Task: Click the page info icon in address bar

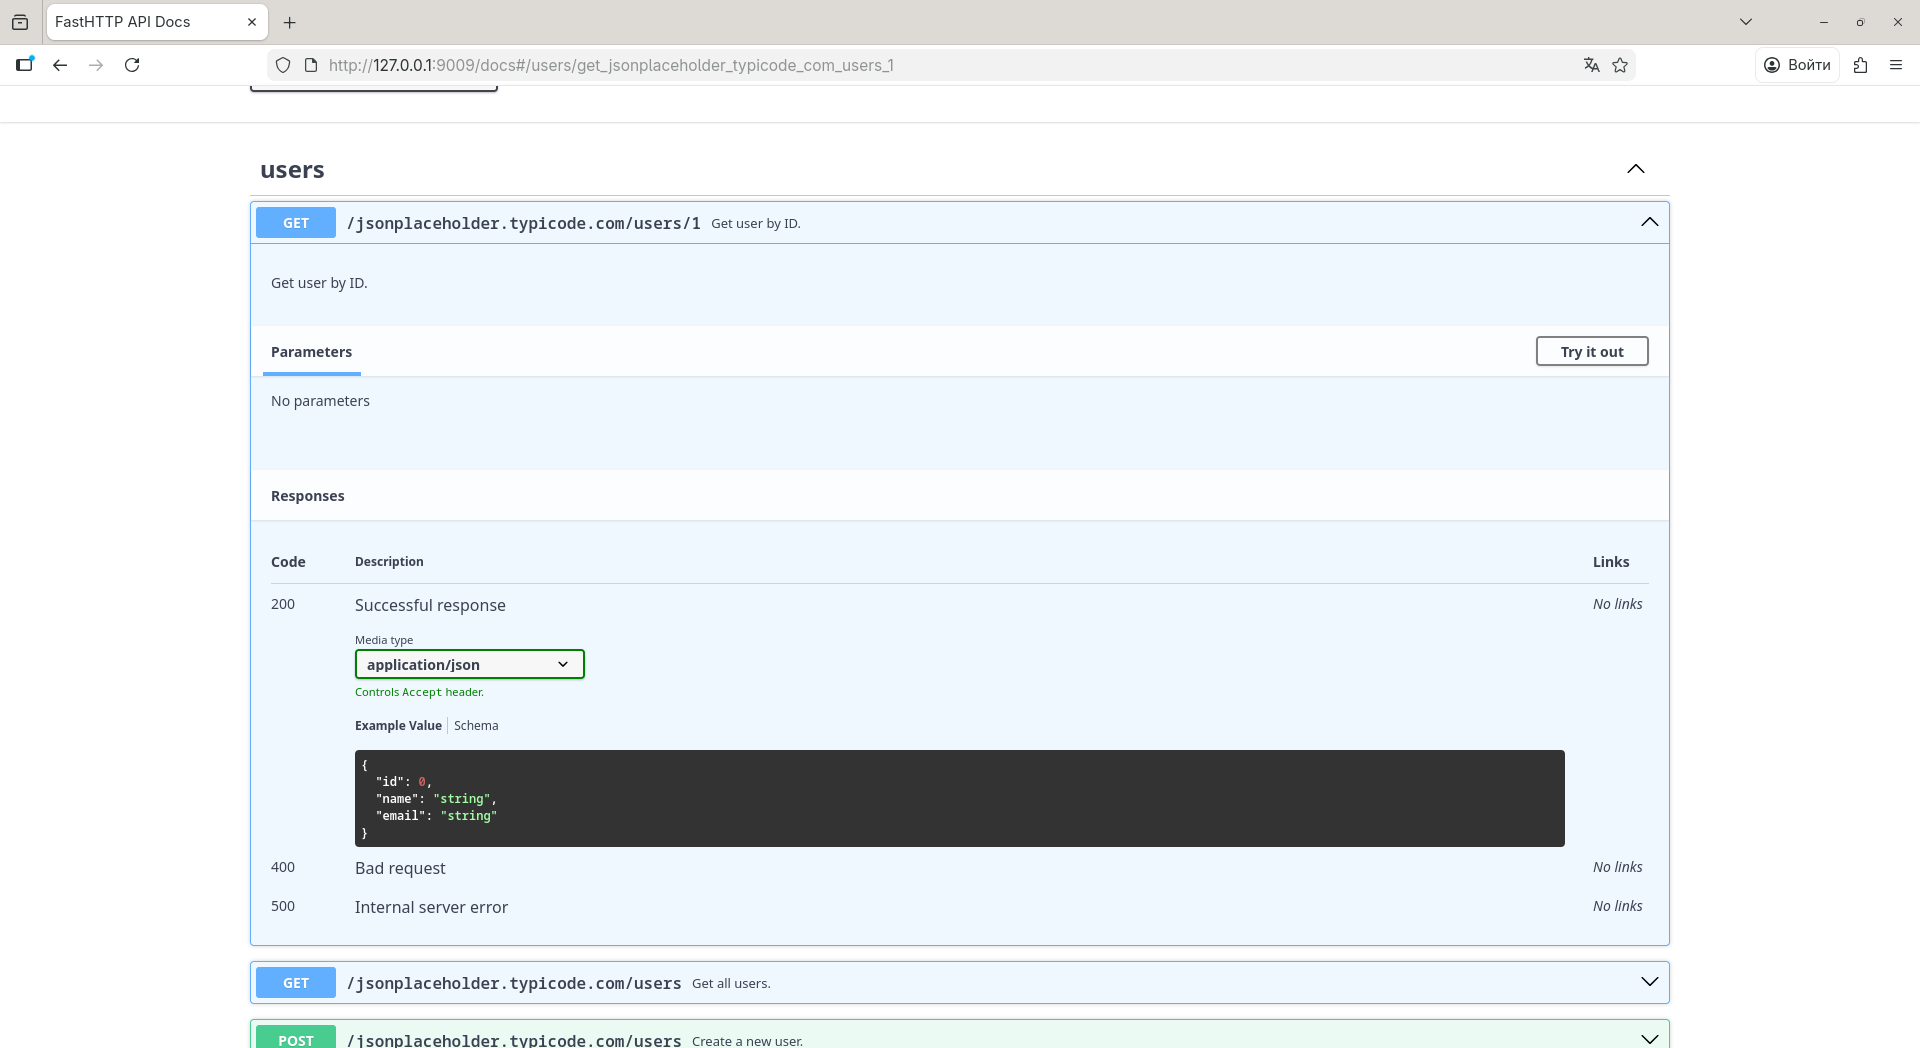Action: (311, 65)
